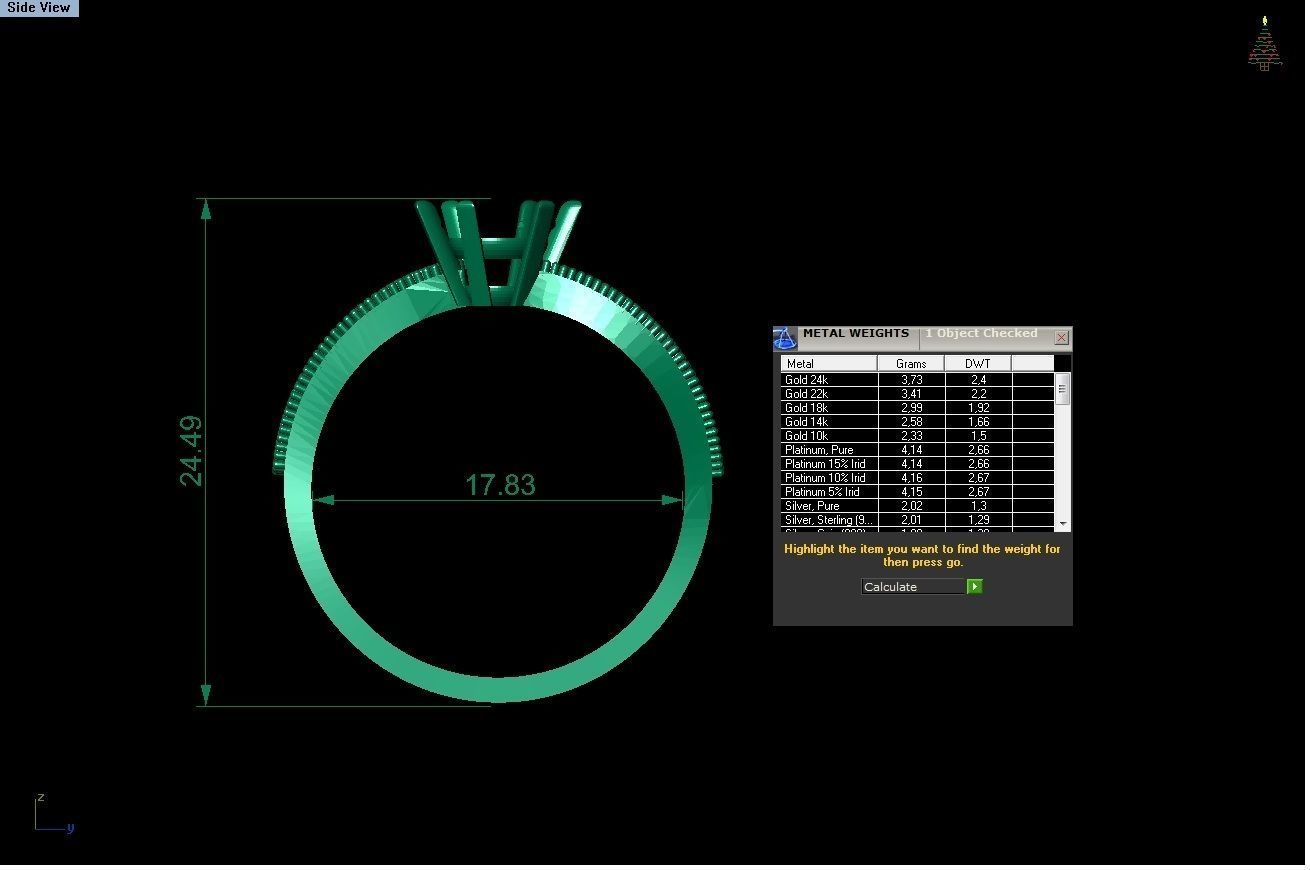Open the Calculate combo box
This screenshot has height=870, width=1310.
(x=913, y=587)
